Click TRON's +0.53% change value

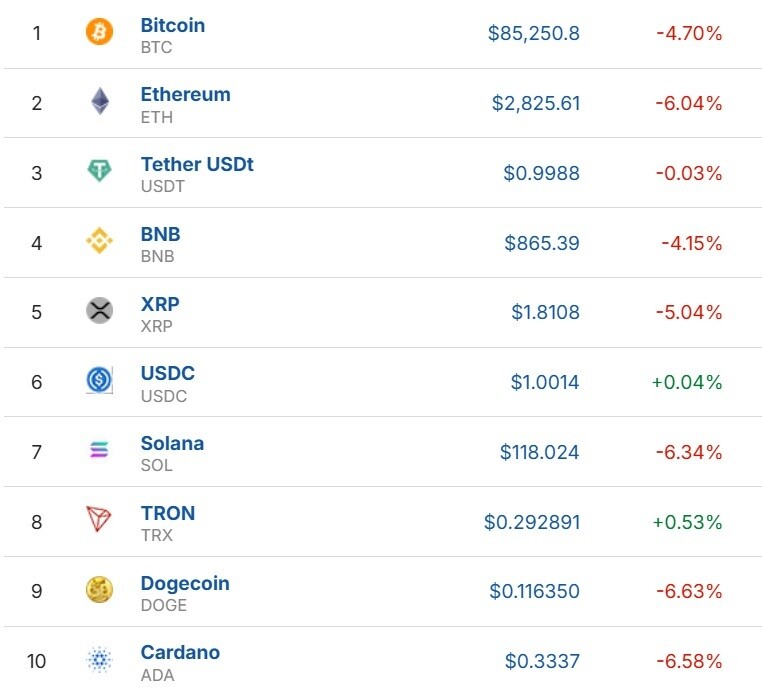pos(686,522)
